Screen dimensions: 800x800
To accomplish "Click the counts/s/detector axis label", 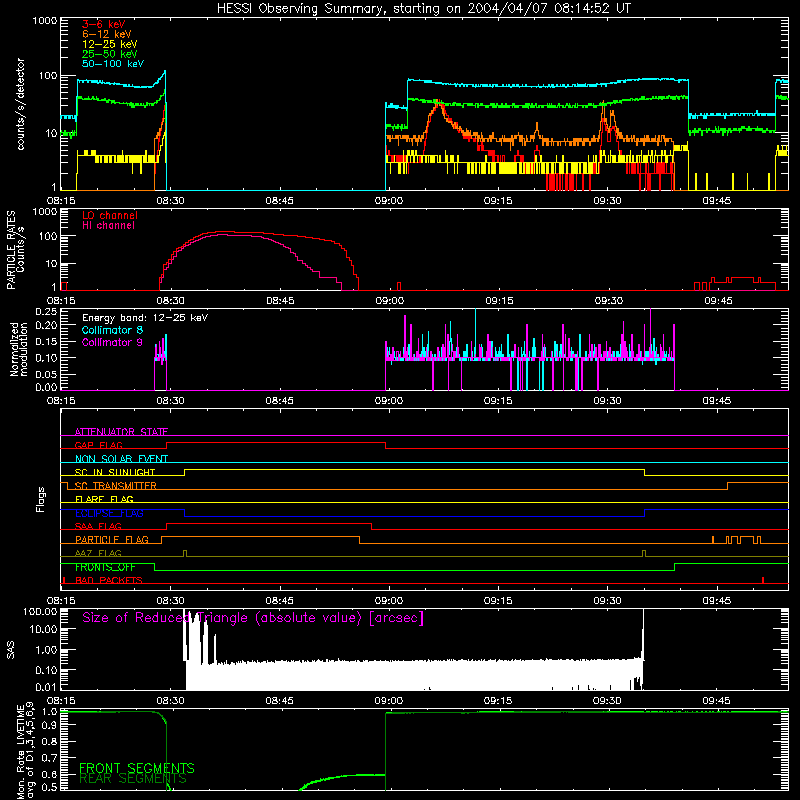I will coord(21,104).
